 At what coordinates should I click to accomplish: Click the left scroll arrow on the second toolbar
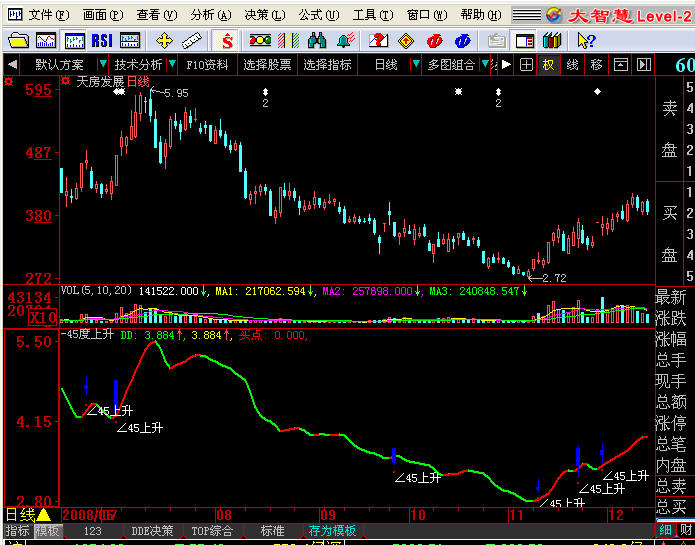tap(13, 65)
